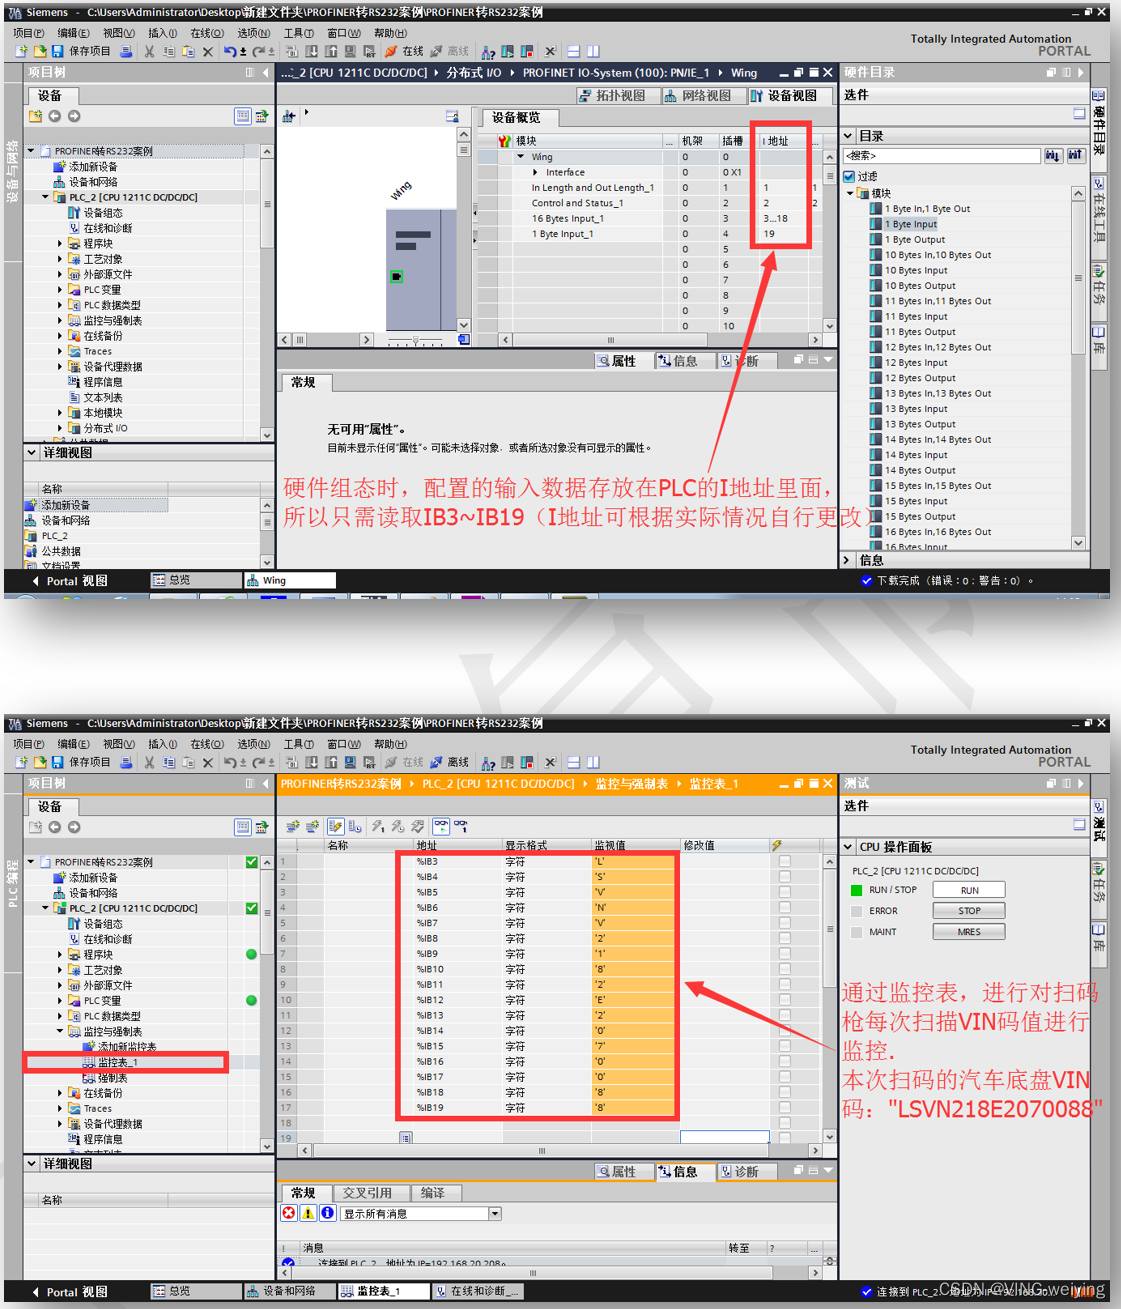The image size is (1121, 1309).
Task: Click blue information filter icon in lower info panel
Action: click(x=327, y=1213)
